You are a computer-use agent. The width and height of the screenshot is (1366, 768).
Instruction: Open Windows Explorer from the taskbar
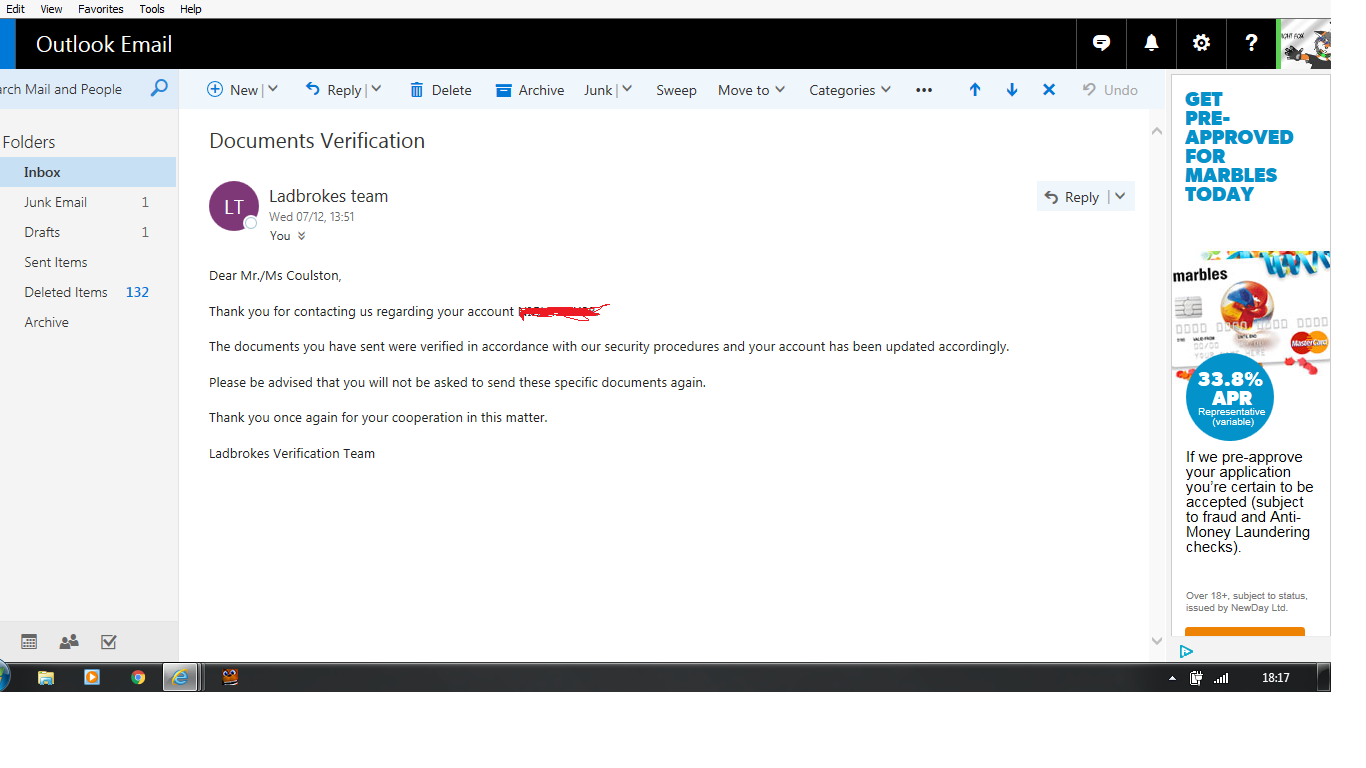pos(46,677)
